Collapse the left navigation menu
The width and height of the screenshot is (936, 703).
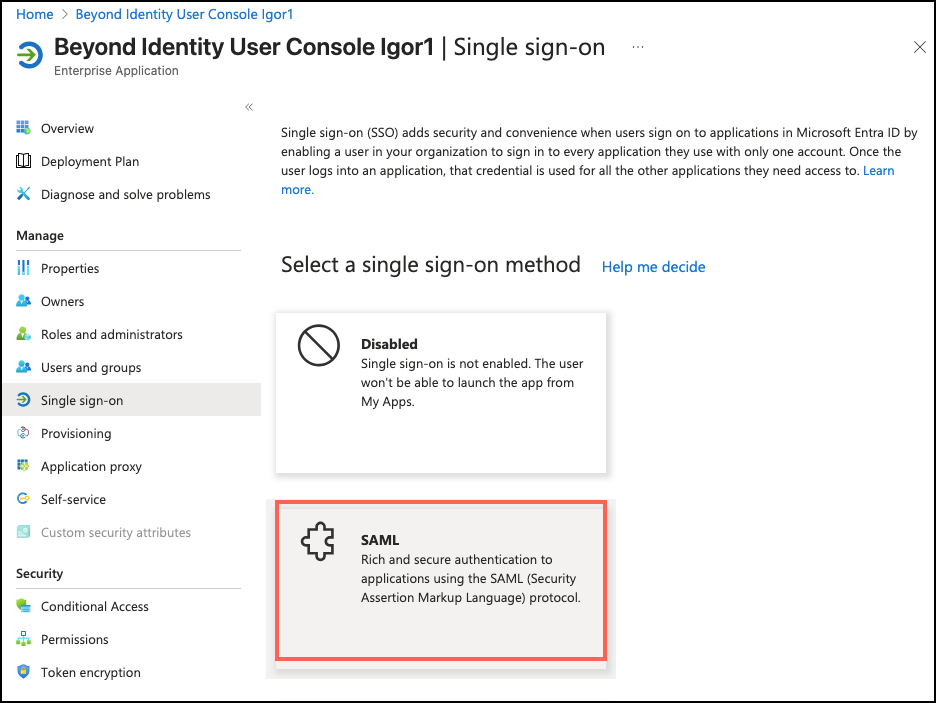pyautogui.click(x=249, y=107)
